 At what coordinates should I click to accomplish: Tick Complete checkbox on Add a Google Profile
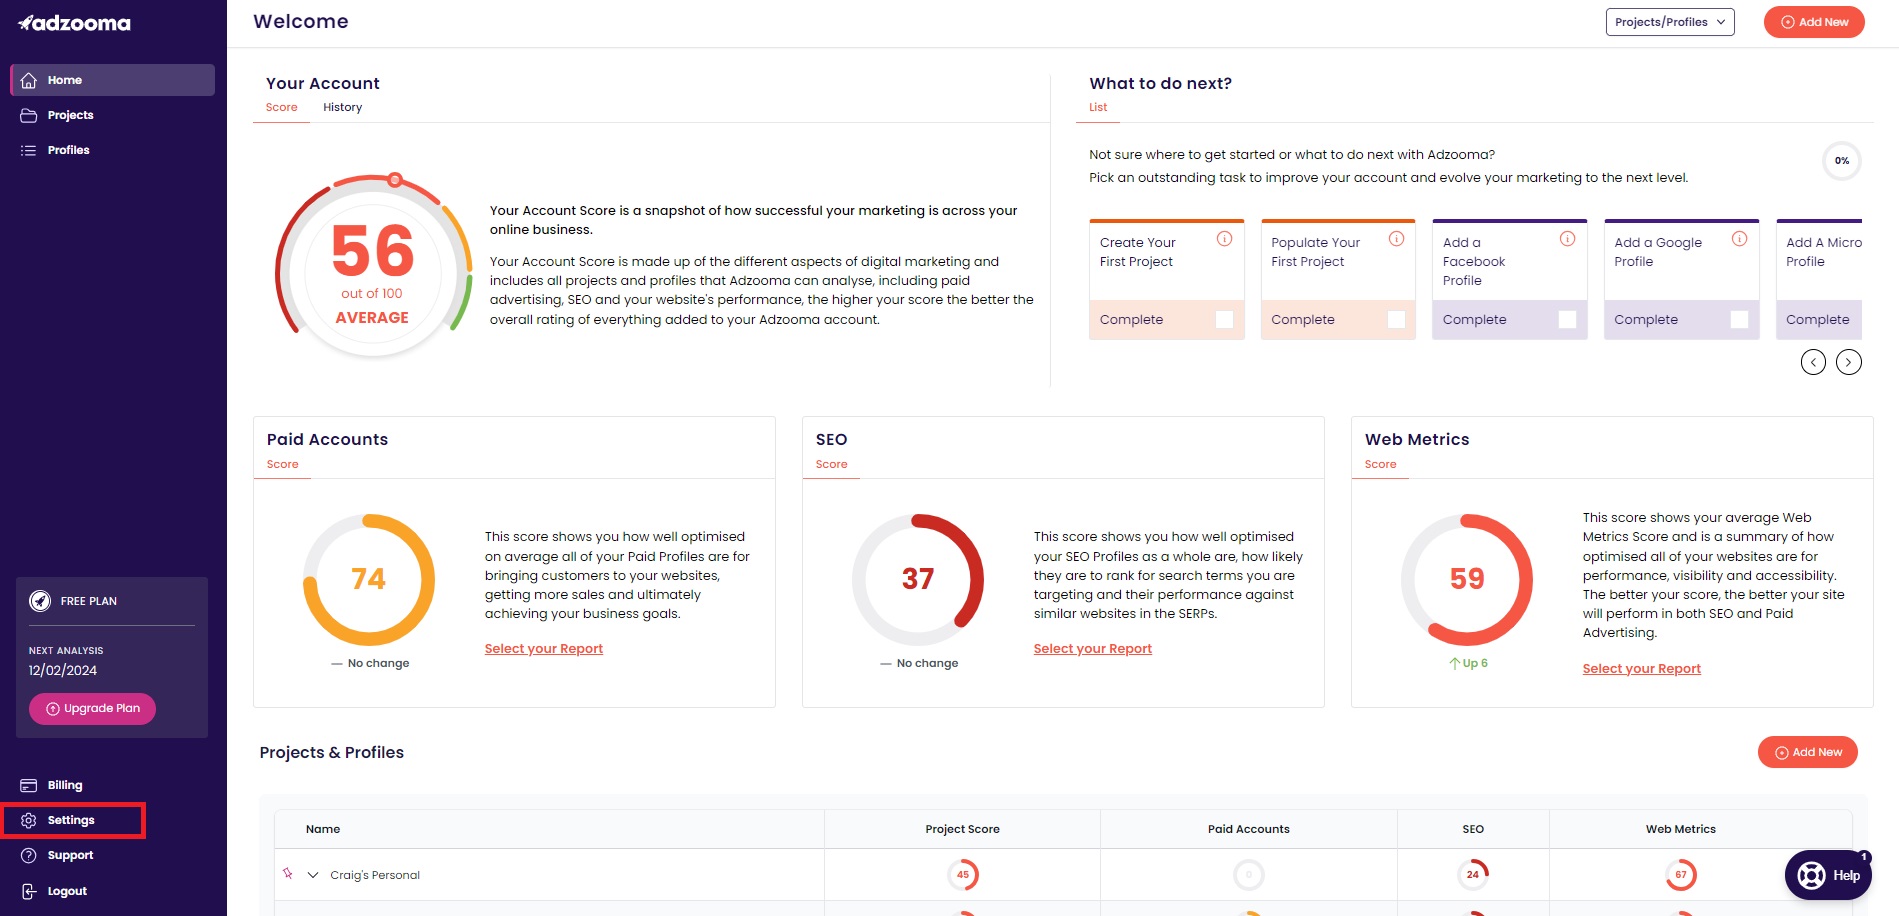click(1739, 320)
